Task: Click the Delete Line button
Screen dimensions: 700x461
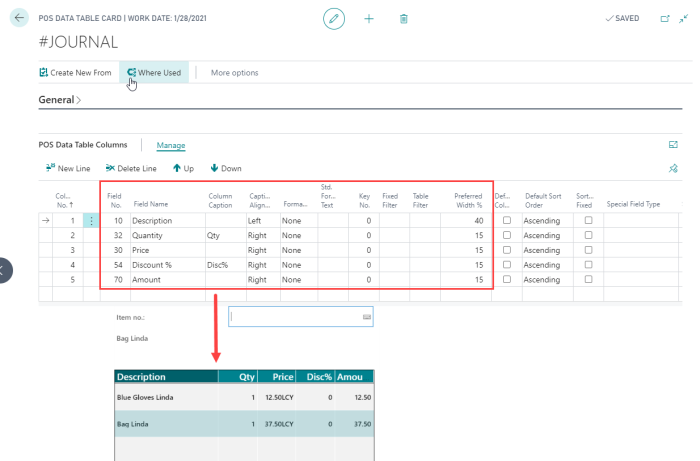Action: (131, 168)
